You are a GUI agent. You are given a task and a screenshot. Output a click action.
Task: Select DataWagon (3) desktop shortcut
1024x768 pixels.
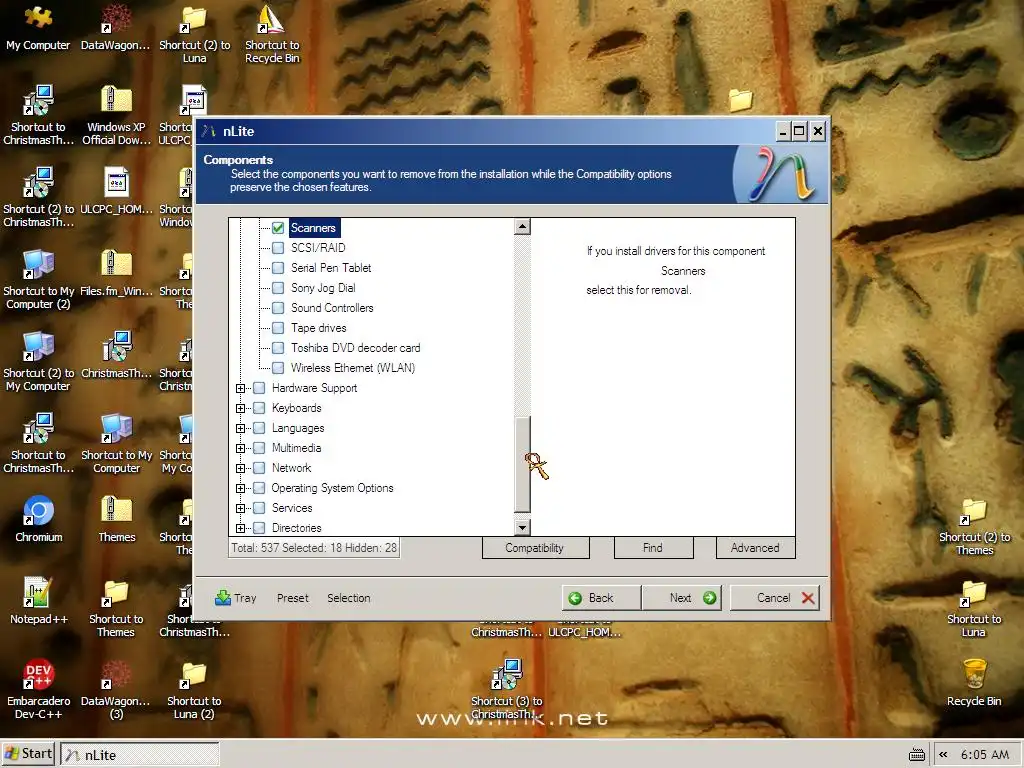(116, 690)
